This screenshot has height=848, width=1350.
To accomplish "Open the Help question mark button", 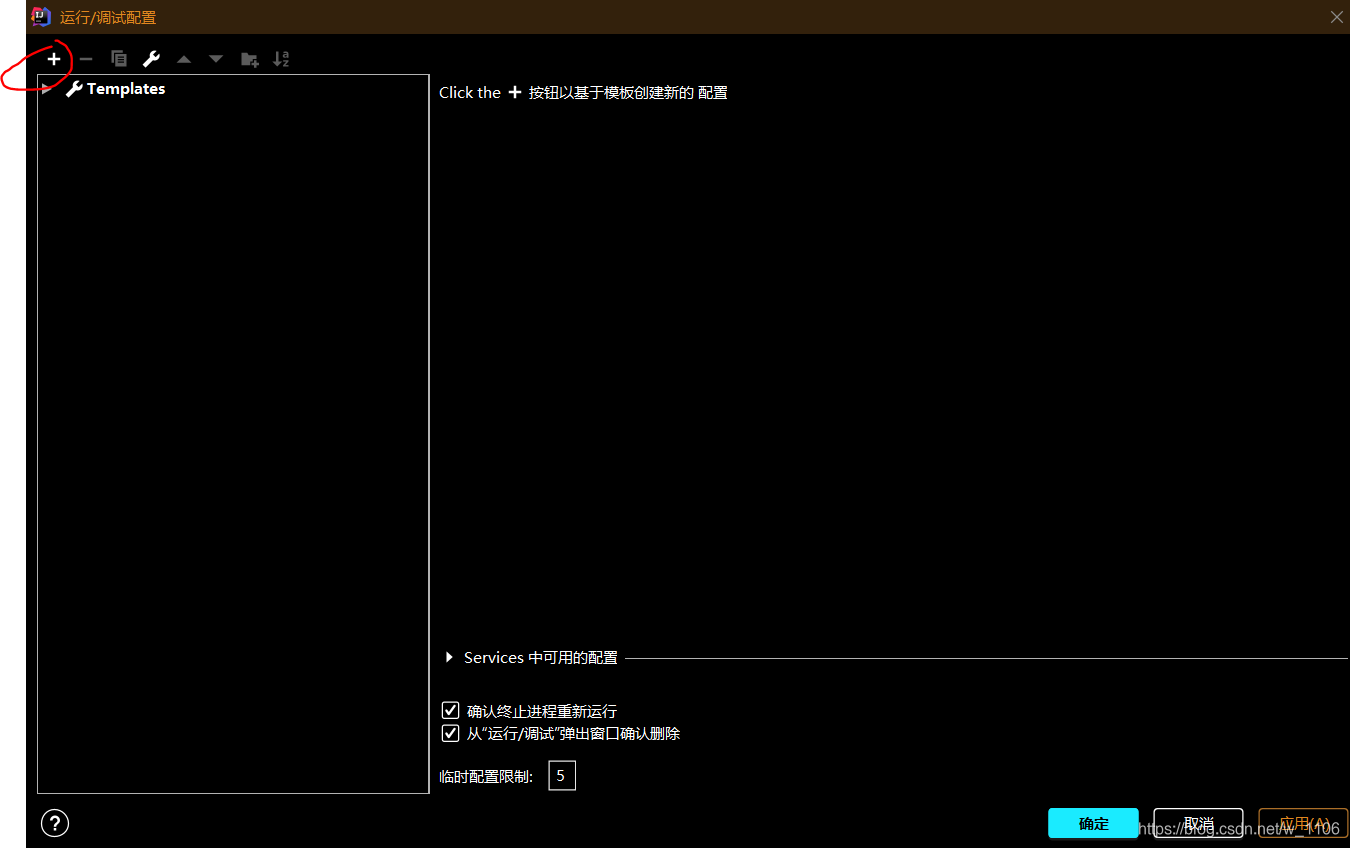I will pyautogui.click(x=55, y=823).
